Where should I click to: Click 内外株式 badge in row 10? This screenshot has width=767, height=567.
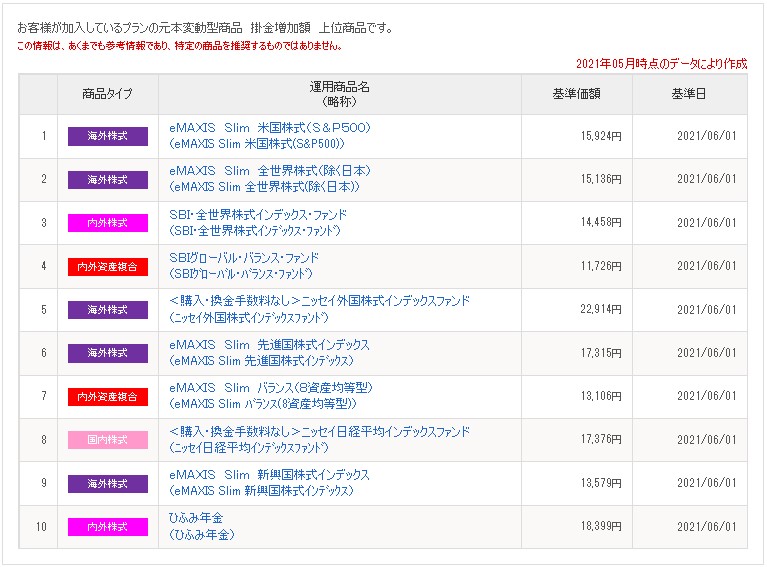pos(108,527)
